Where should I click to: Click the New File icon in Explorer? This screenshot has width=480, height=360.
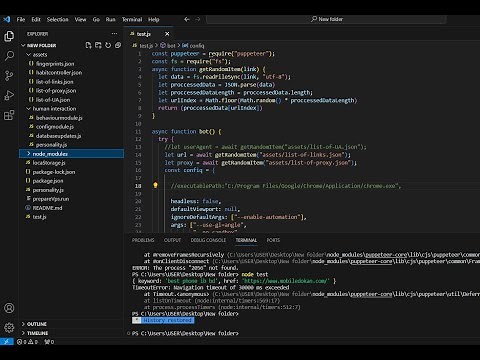click(88, 45)
